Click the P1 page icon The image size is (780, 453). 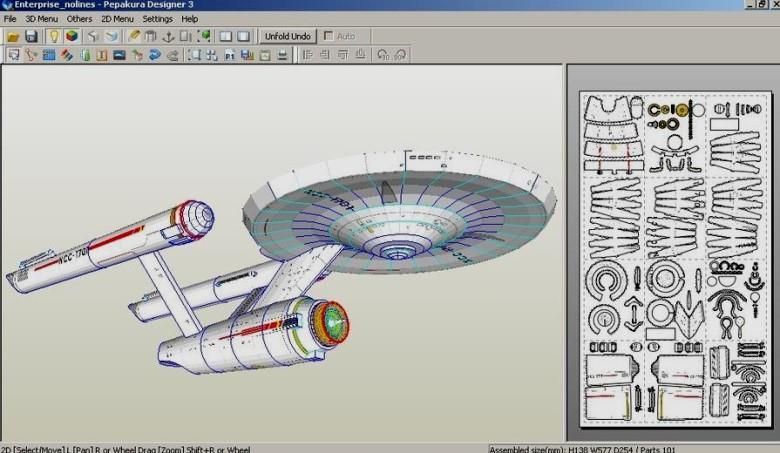pyautogui.click(x=229, y=55)
